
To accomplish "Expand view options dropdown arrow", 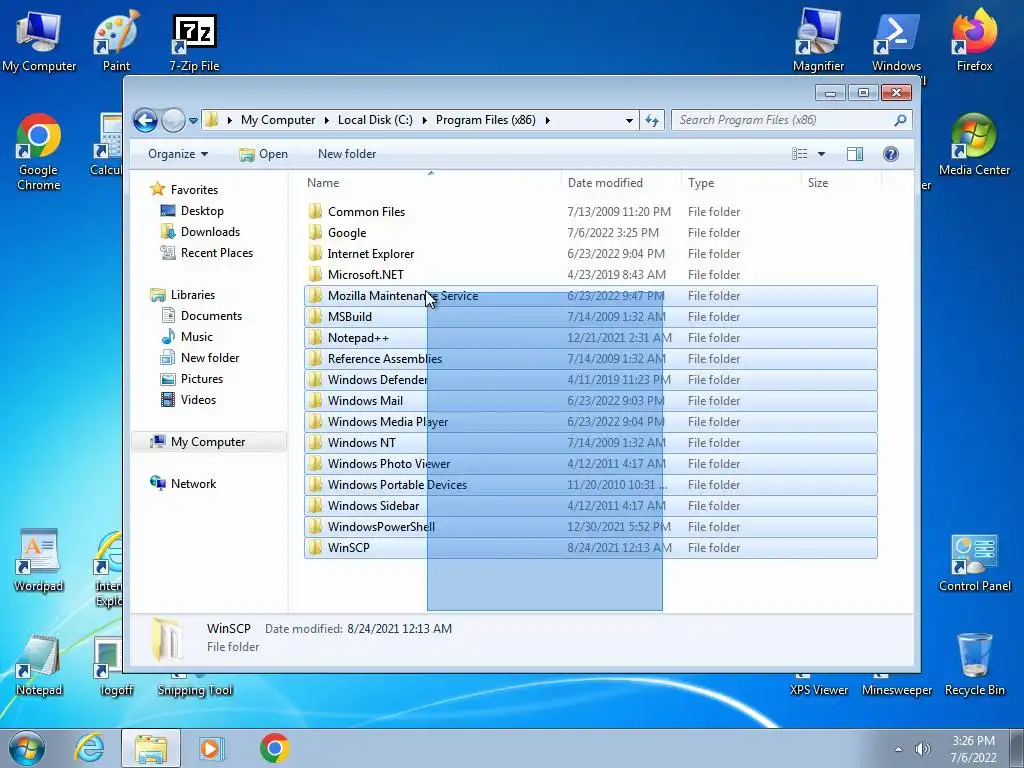I will pyautogui.click(x=822, y=154).
